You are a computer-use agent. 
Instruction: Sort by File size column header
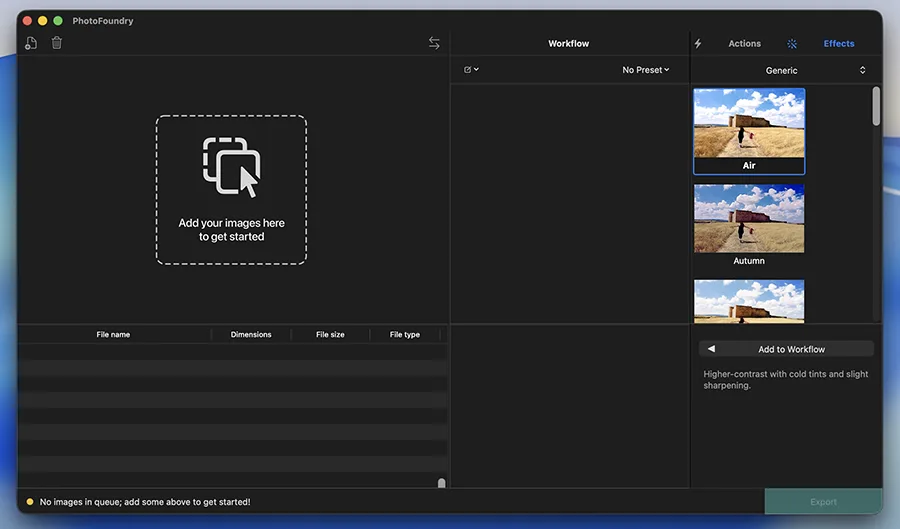point(330,334)
